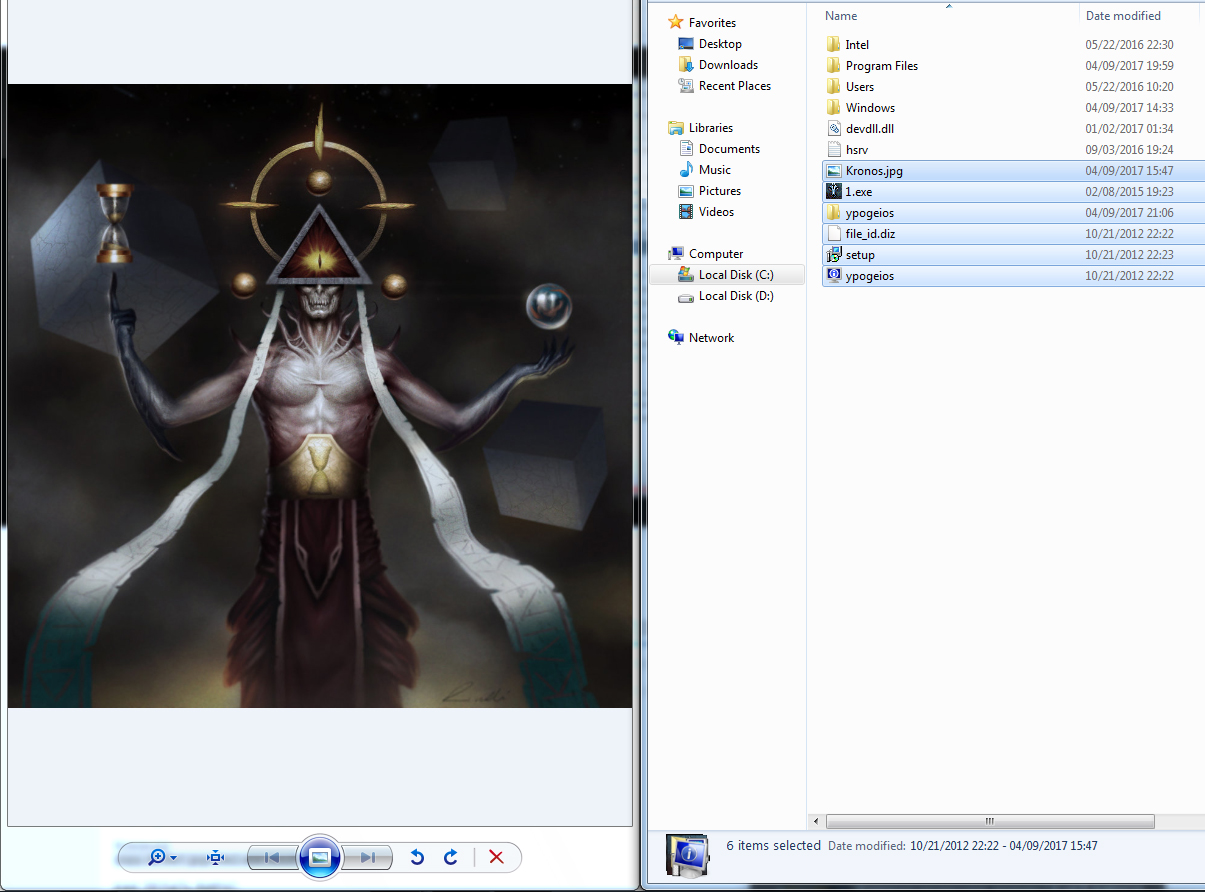Image resolution: width=1205 pixels, height=892 pixels.
Task: Rotate the image clockwise
Action: click(x=451, y=857)
